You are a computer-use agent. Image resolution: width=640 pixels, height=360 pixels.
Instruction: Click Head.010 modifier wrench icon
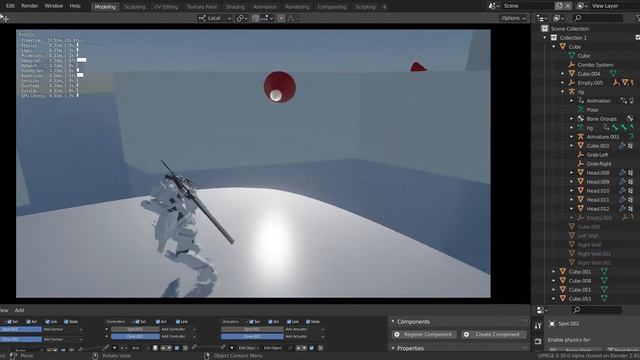click(x=622, y=191)
